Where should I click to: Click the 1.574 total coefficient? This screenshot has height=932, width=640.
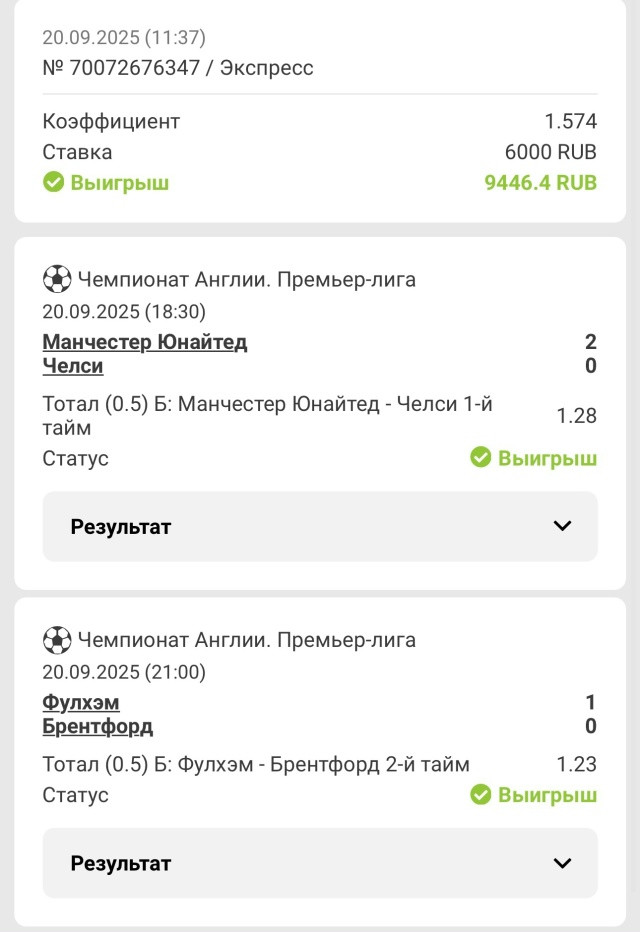point(570,121)
